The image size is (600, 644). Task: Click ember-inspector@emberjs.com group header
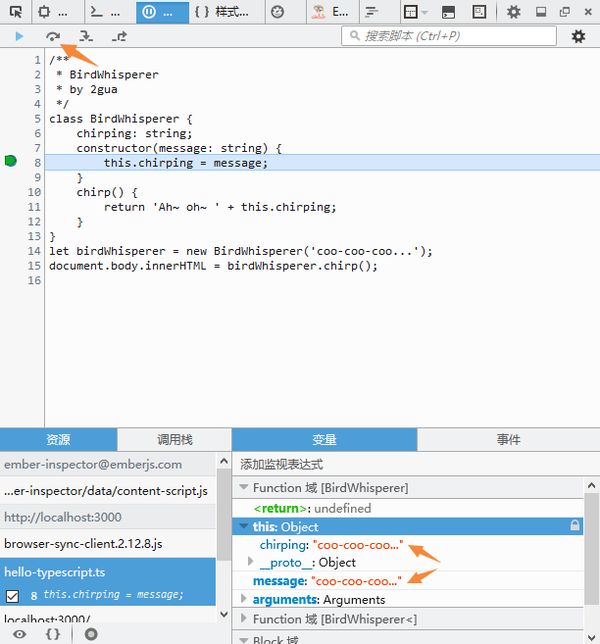point(108,465)
